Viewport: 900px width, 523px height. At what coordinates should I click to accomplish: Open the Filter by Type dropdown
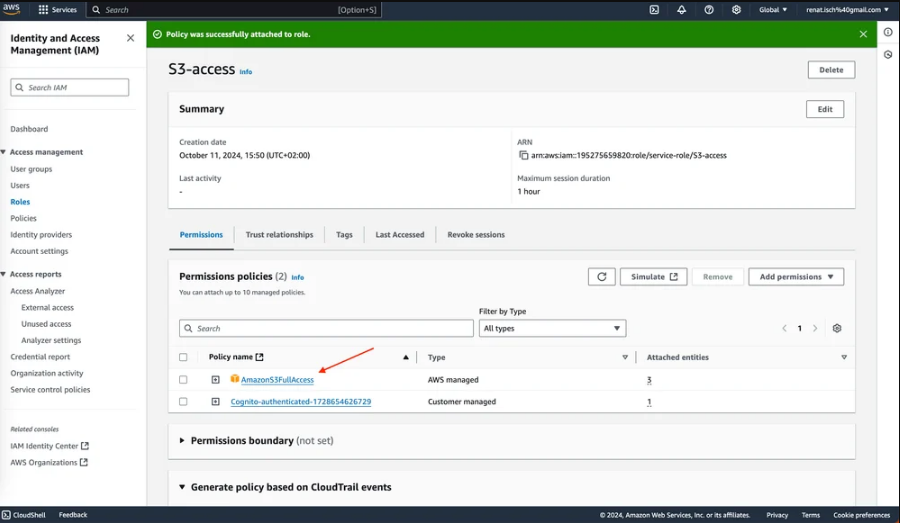point(552,328)
